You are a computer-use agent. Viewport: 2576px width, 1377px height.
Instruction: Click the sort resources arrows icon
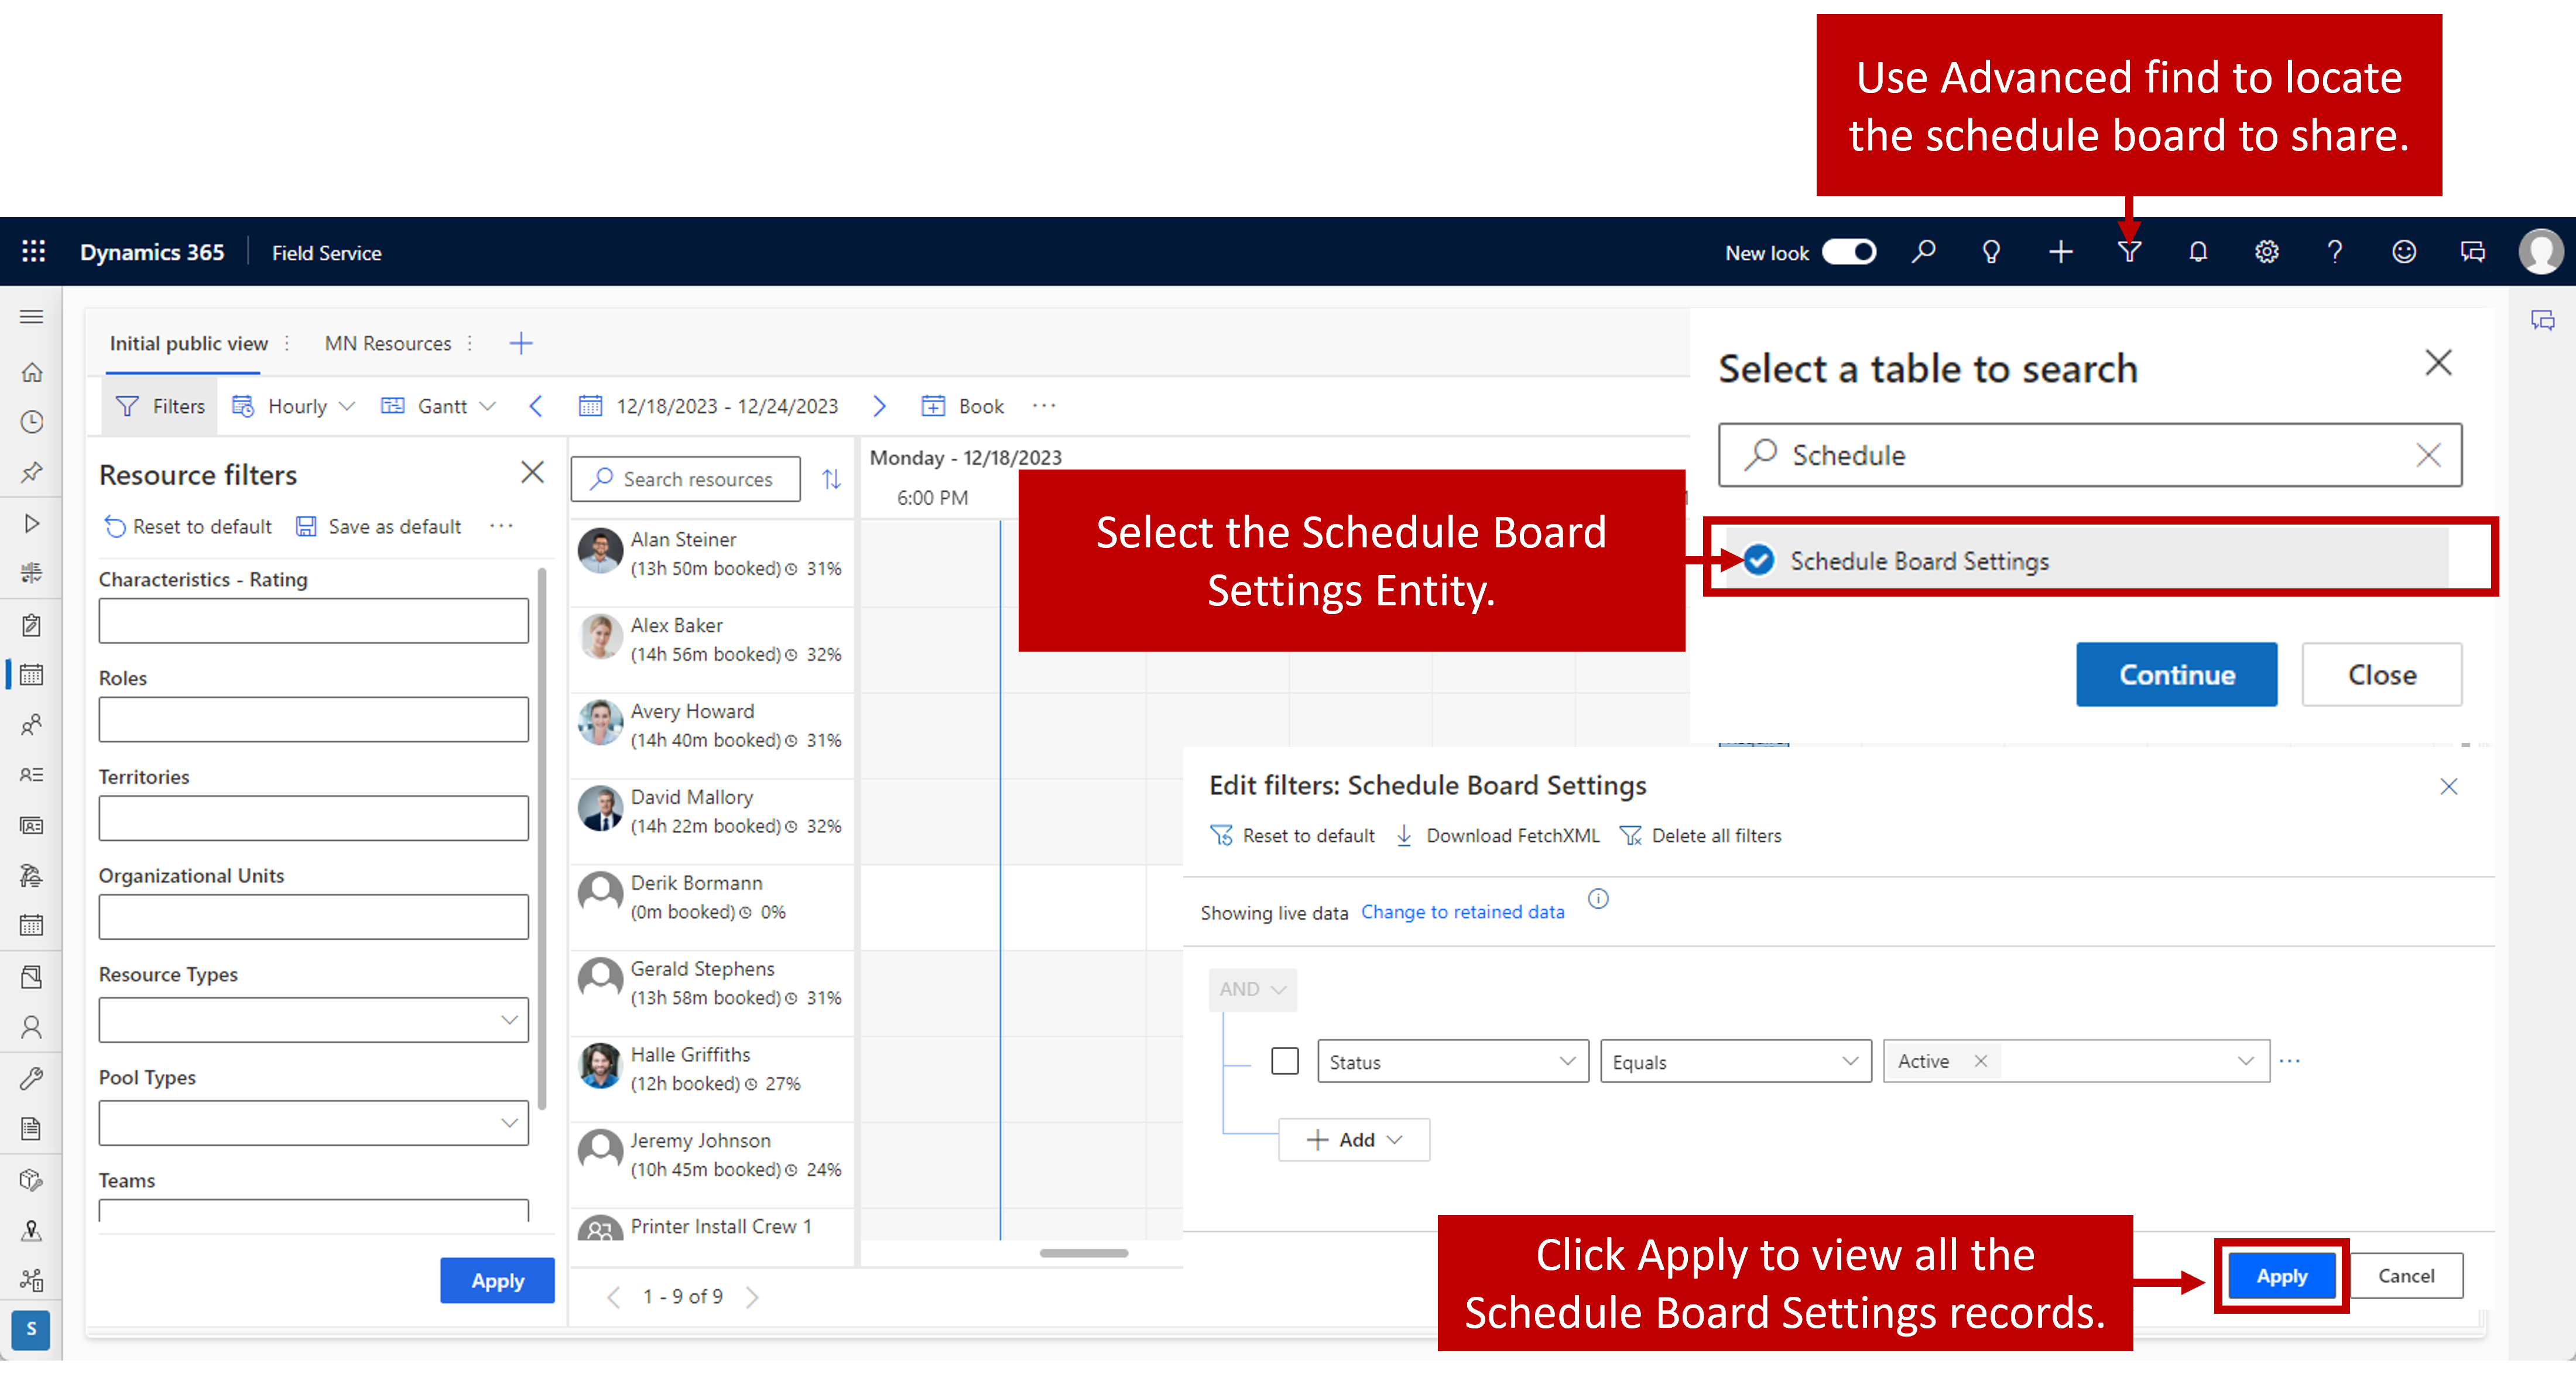click(x=831, y=480)
